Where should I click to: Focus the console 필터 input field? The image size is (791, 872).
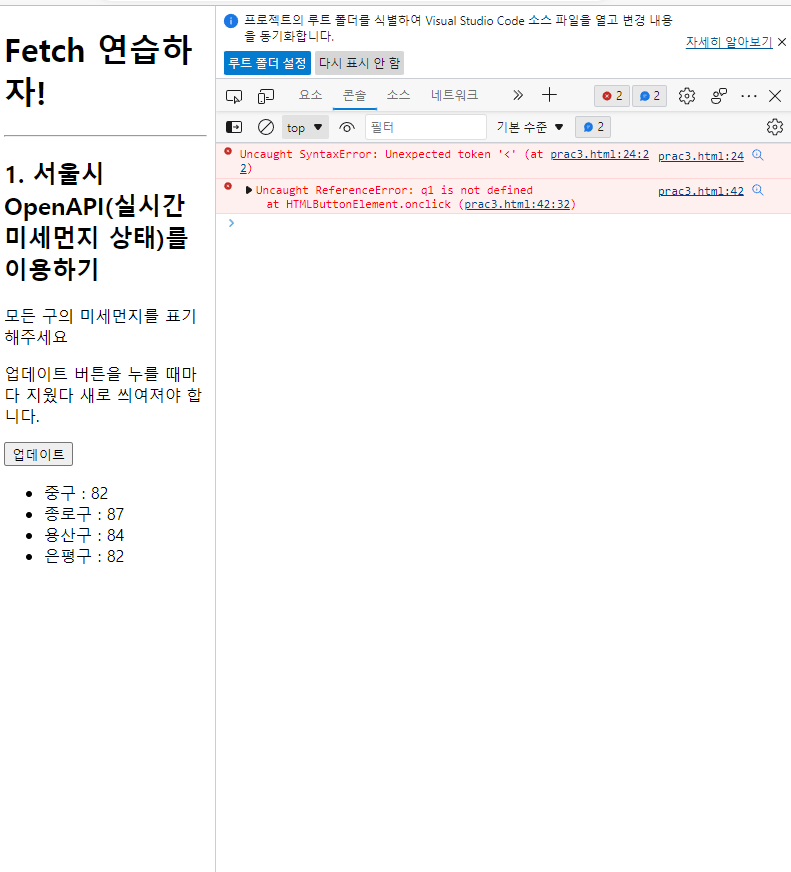(426, 127)
